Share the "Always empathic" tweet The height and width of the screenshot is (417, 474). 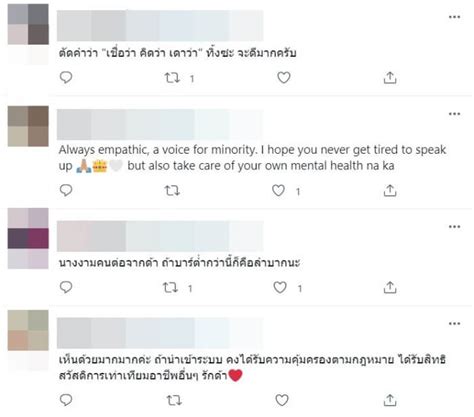click(390, 191)
